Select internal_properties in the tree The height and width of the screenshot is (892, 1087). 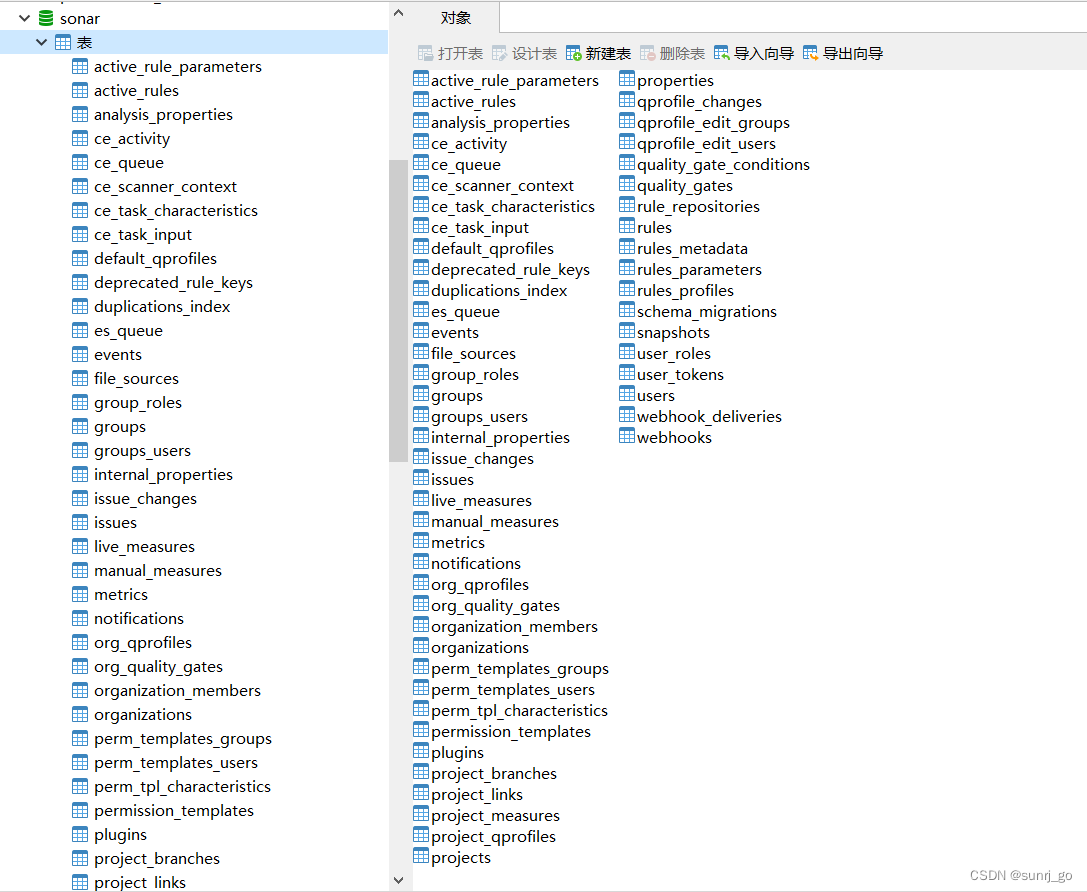tap(164, 475)
